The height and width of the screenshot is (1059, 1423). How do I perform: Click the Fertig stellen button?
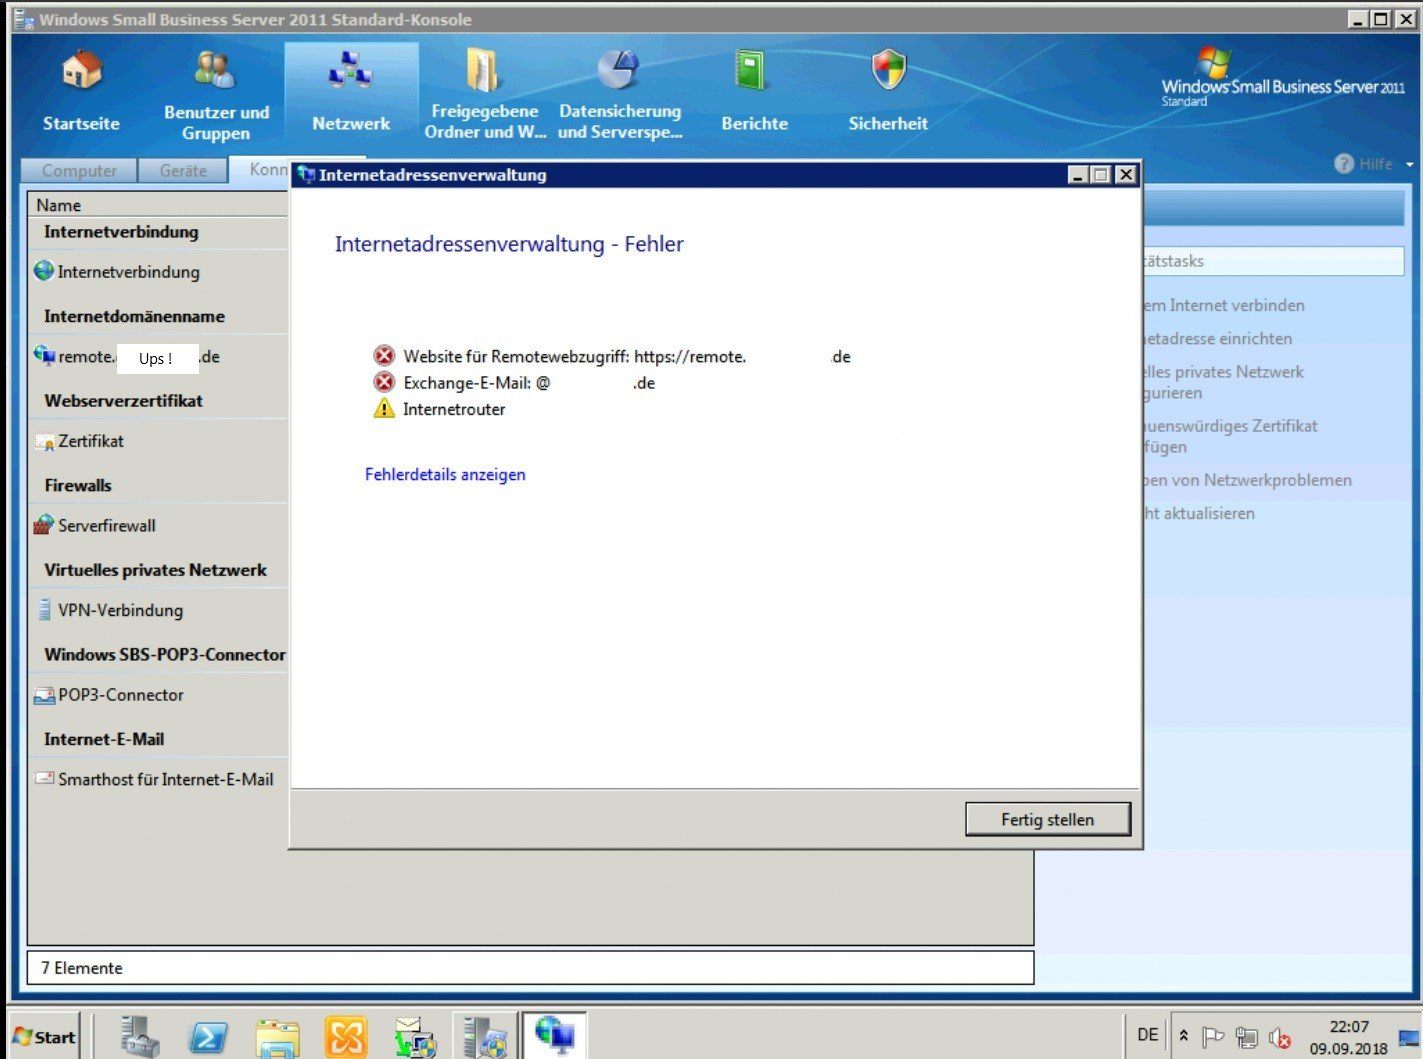point(1047,819)
